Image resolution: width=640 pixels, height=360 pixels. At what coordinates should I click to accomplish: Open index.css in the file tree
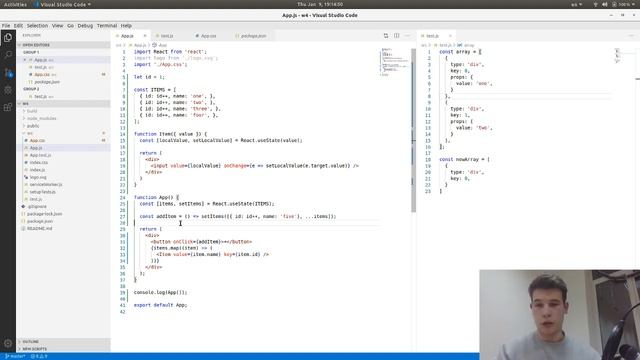click(63, 162)
